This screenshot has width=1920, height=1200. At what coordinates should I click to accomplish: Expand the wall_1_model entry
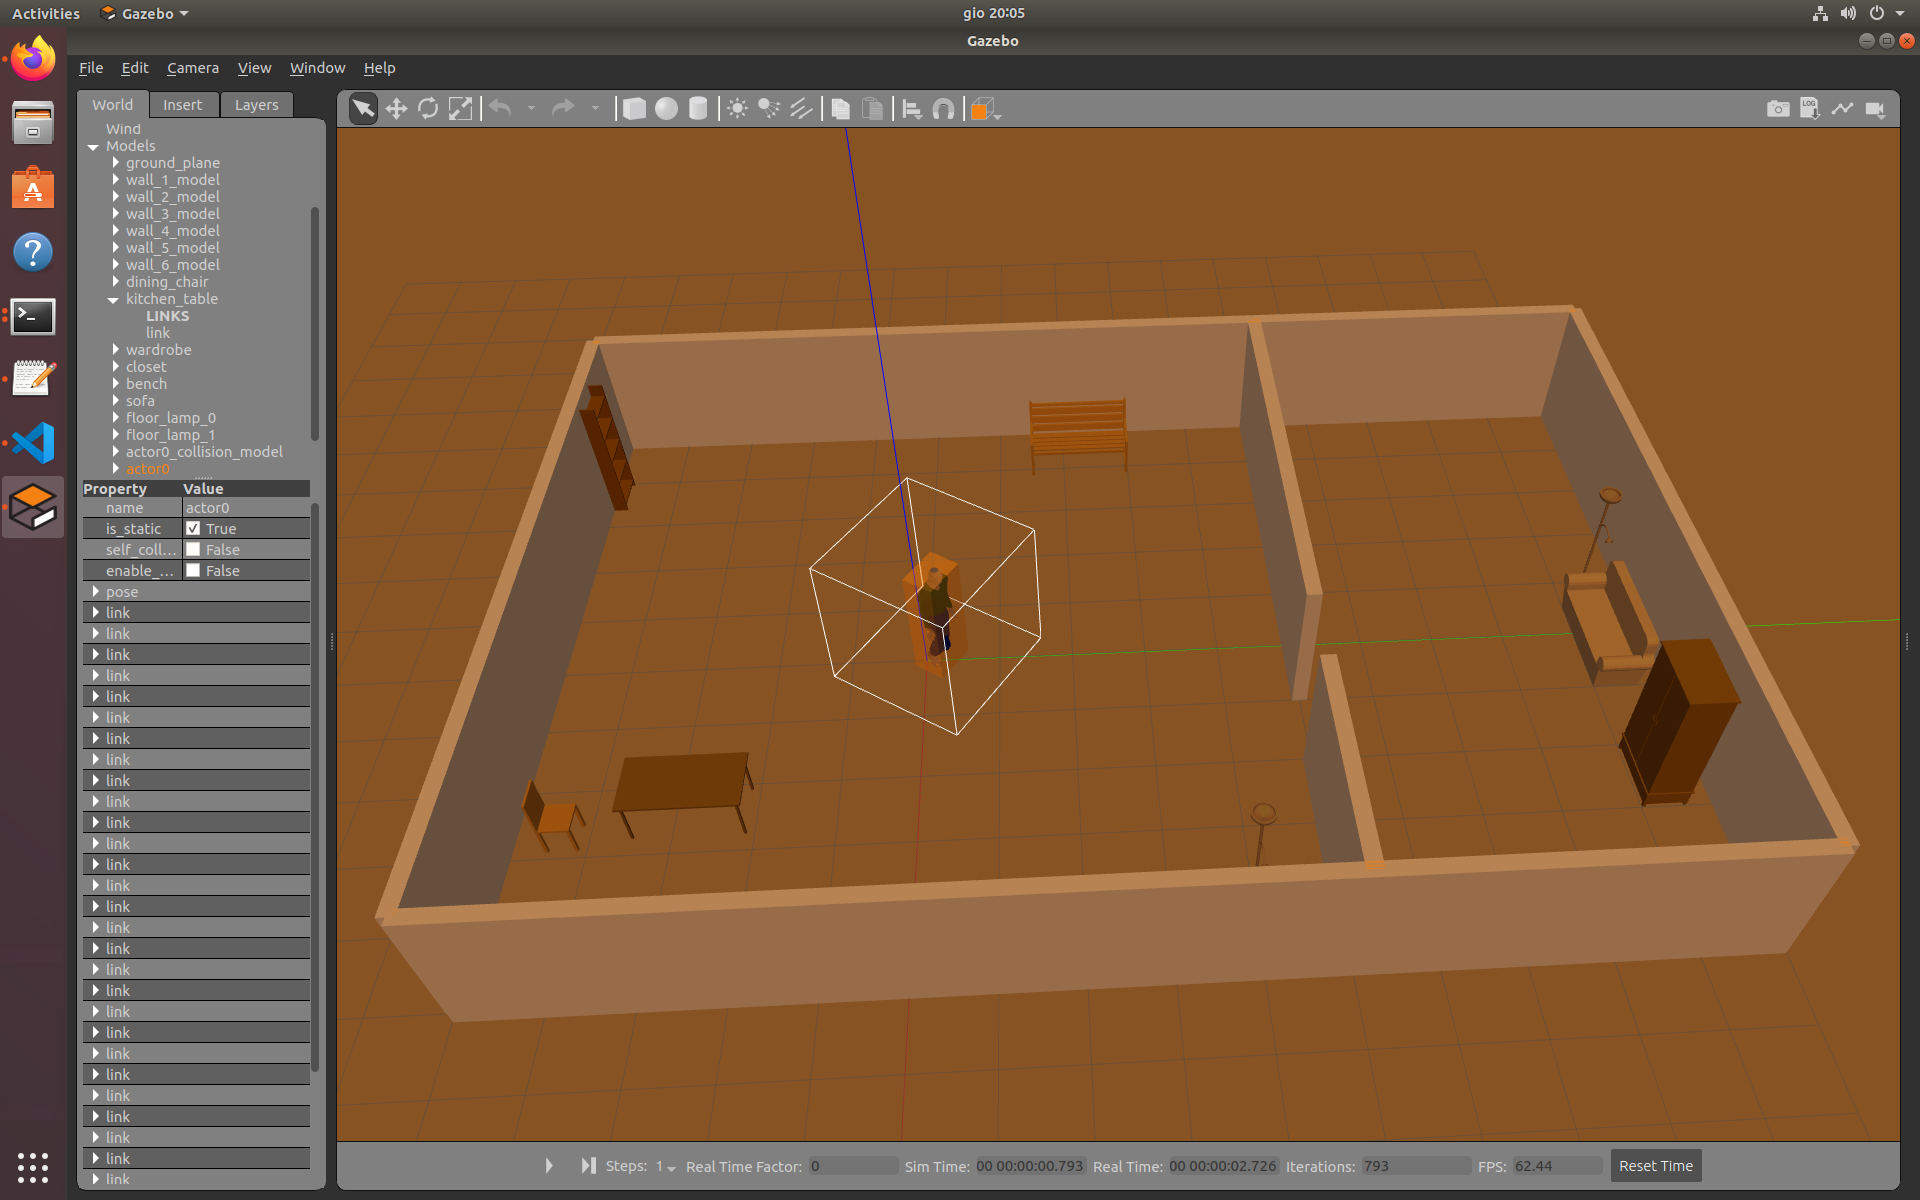point(116,179)
